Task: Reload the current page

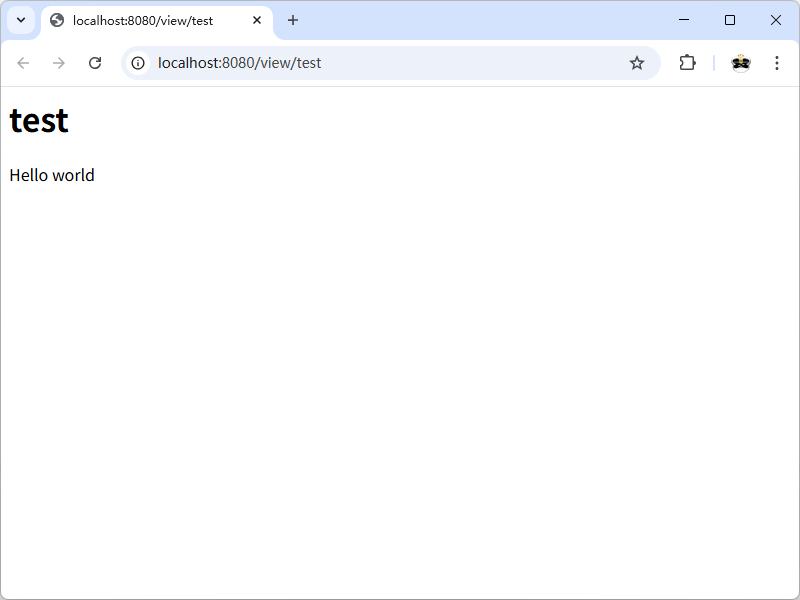Action: point(95,63)
